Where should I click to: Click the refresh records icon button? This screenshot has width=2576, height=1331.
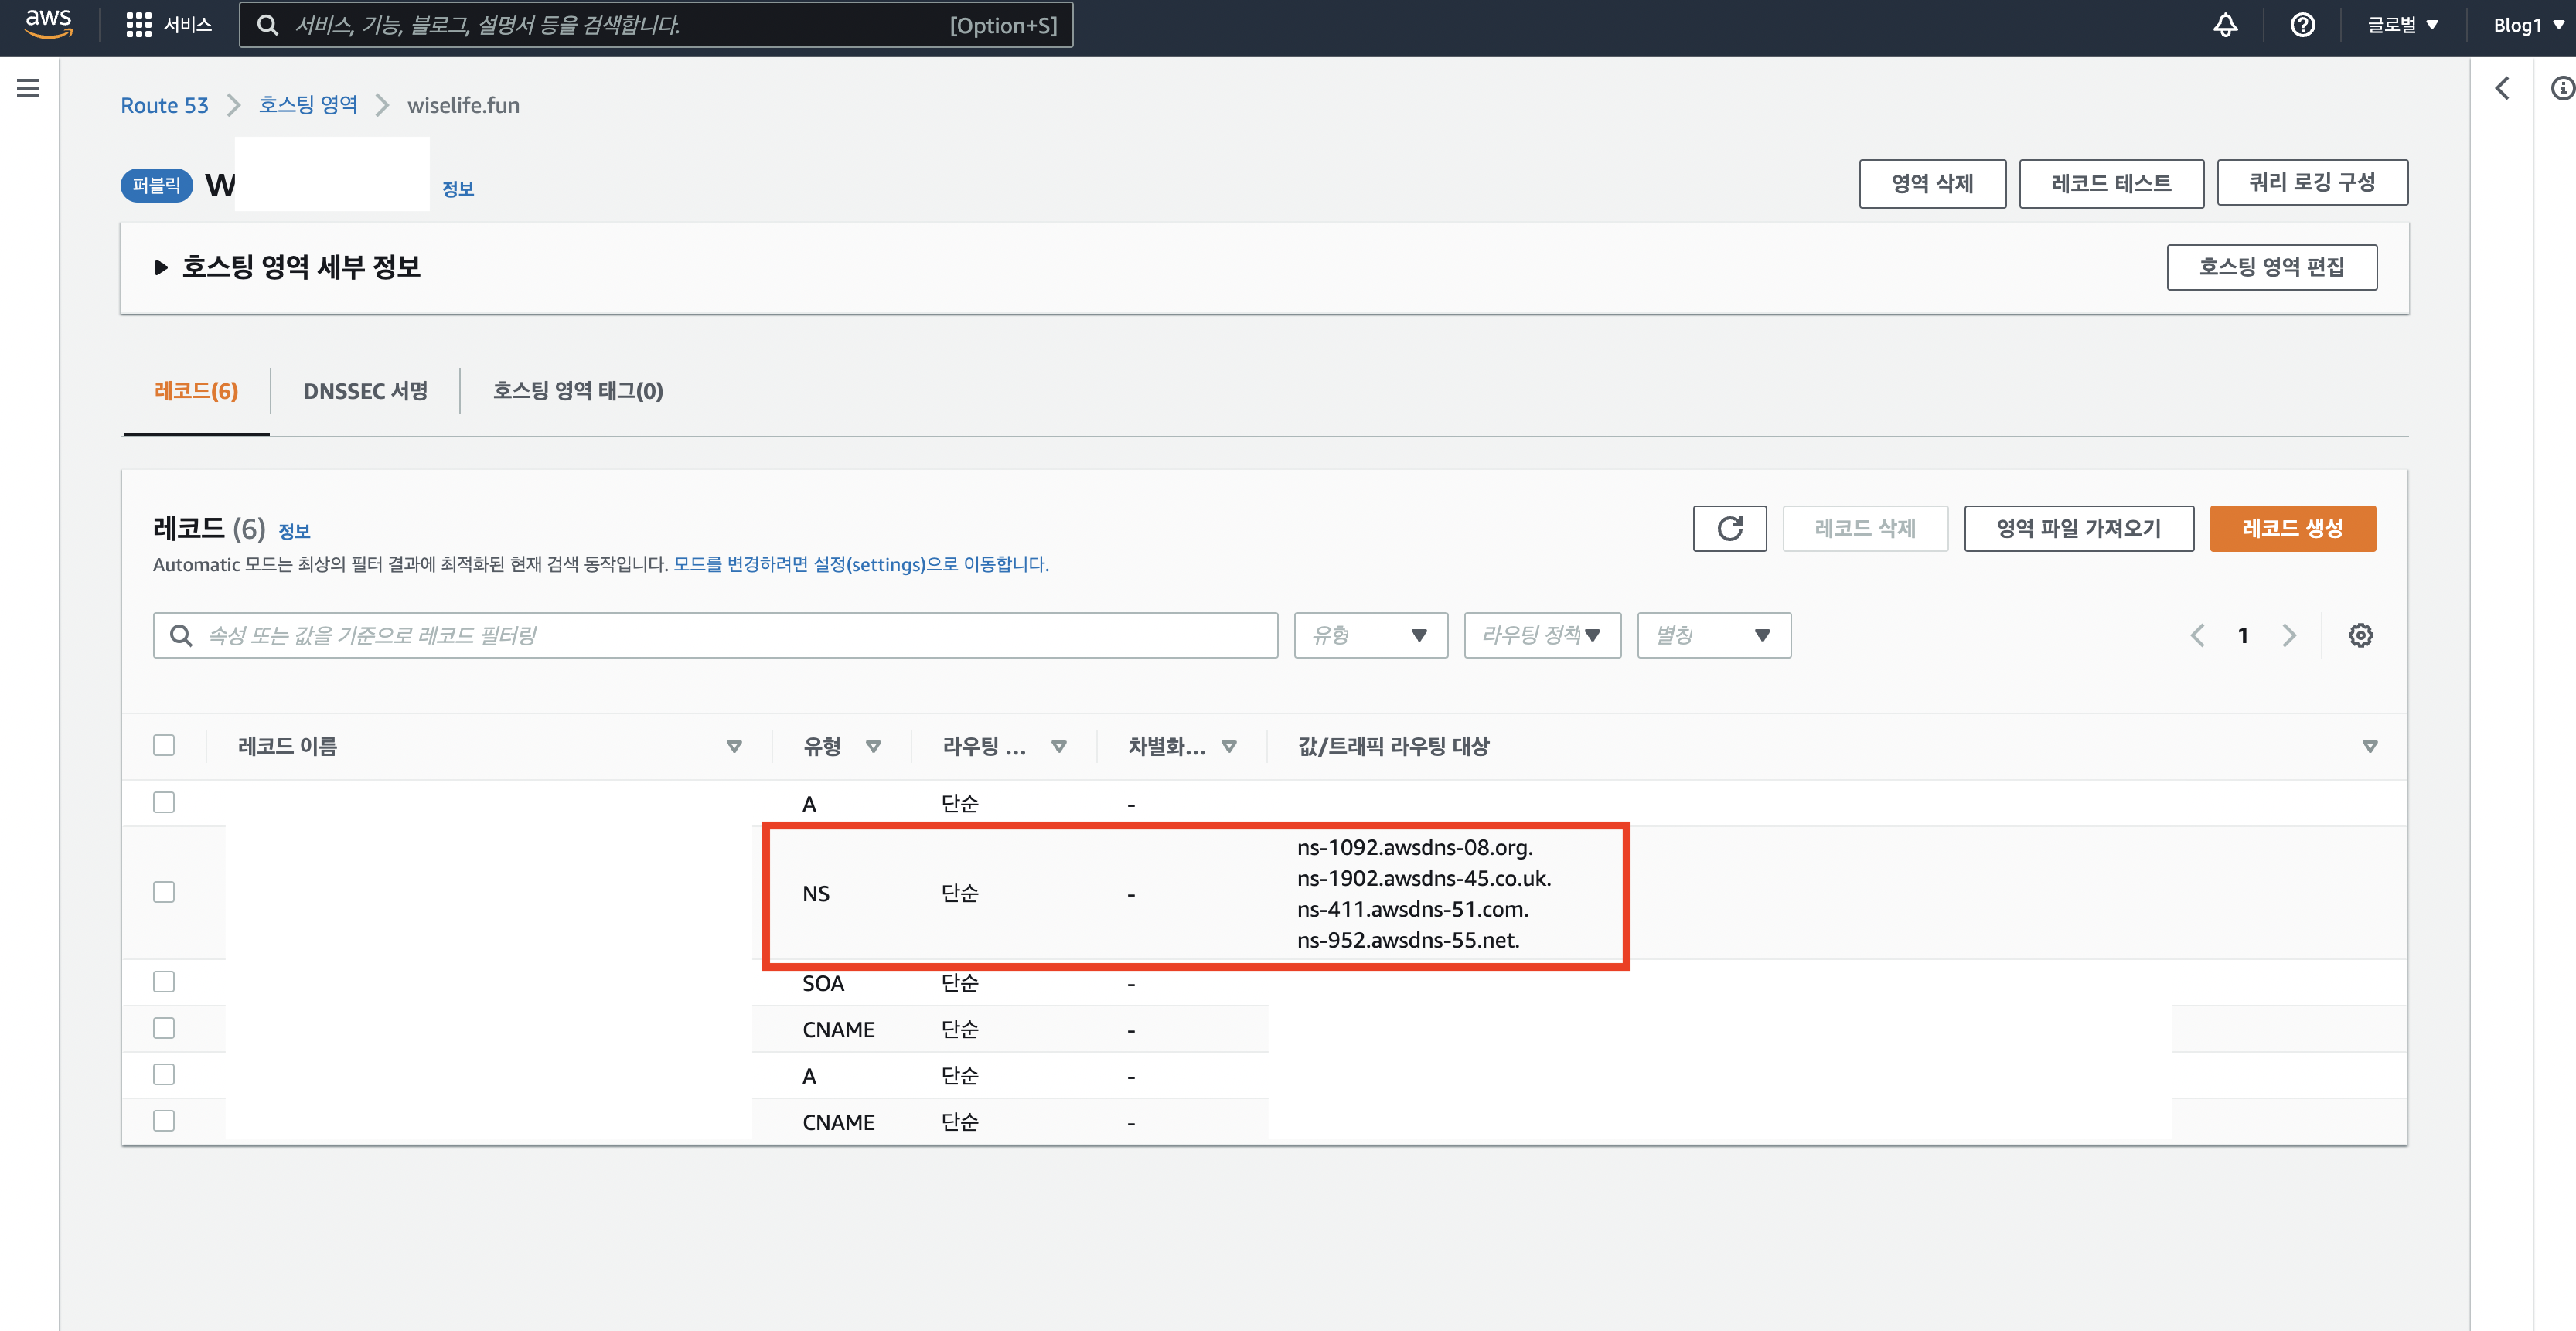click(x=1729, y=528)
